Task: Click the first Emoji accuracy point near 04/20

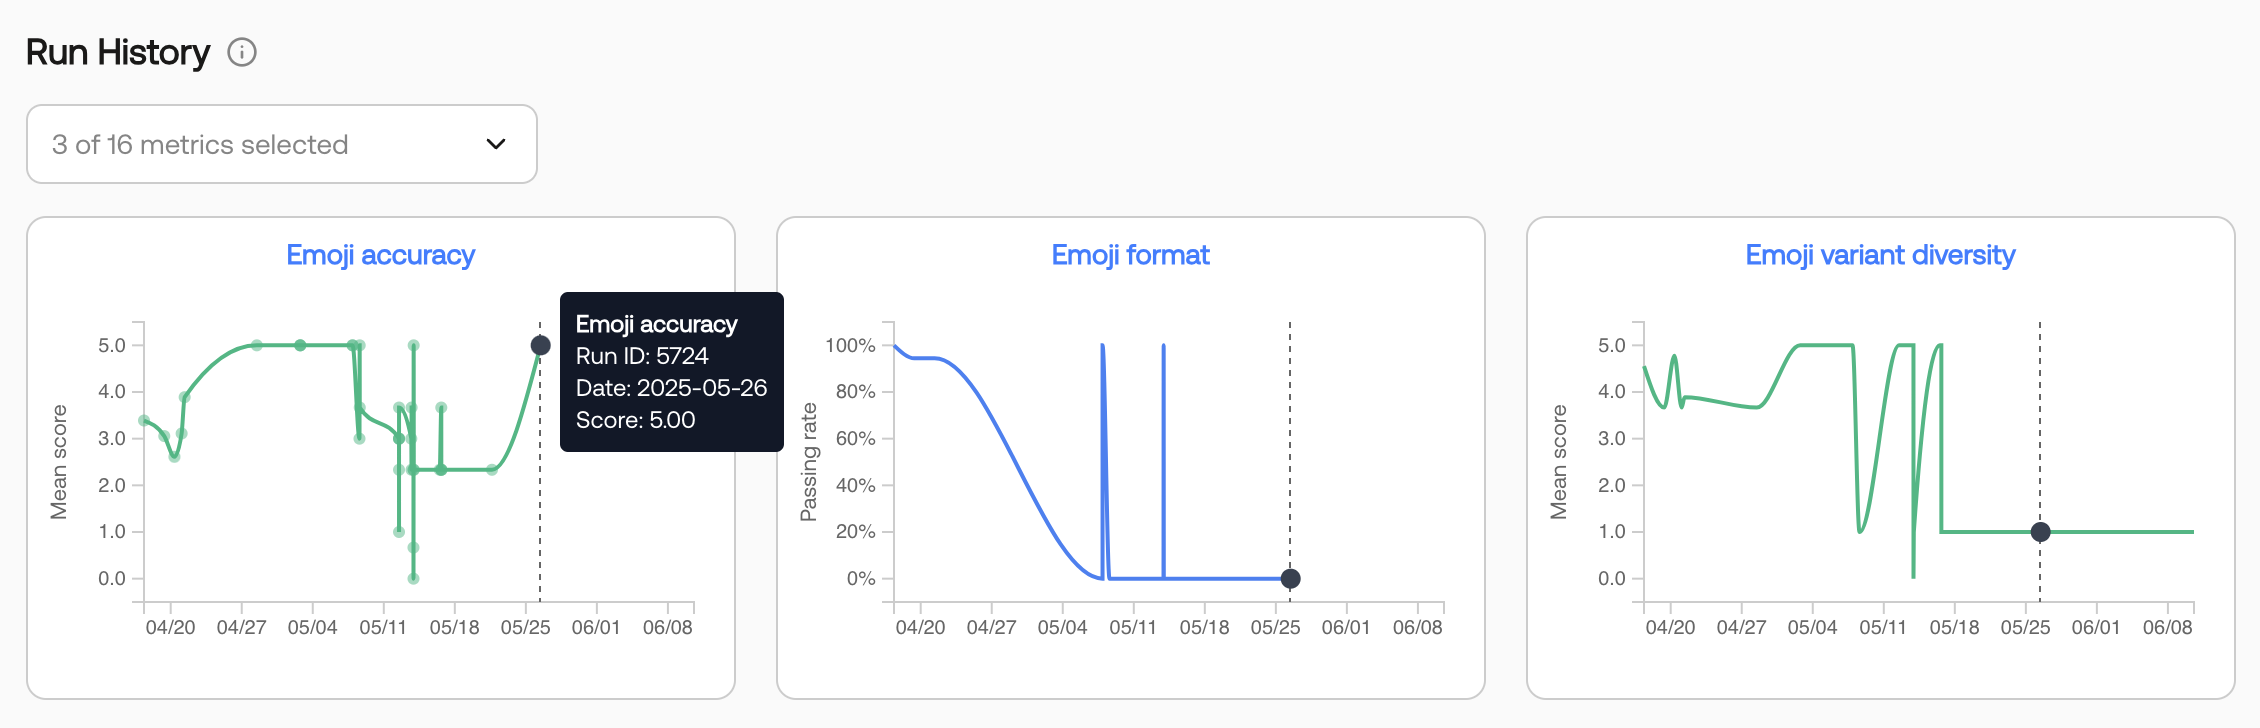Action: pyautogui.click(x=144, y=421)
